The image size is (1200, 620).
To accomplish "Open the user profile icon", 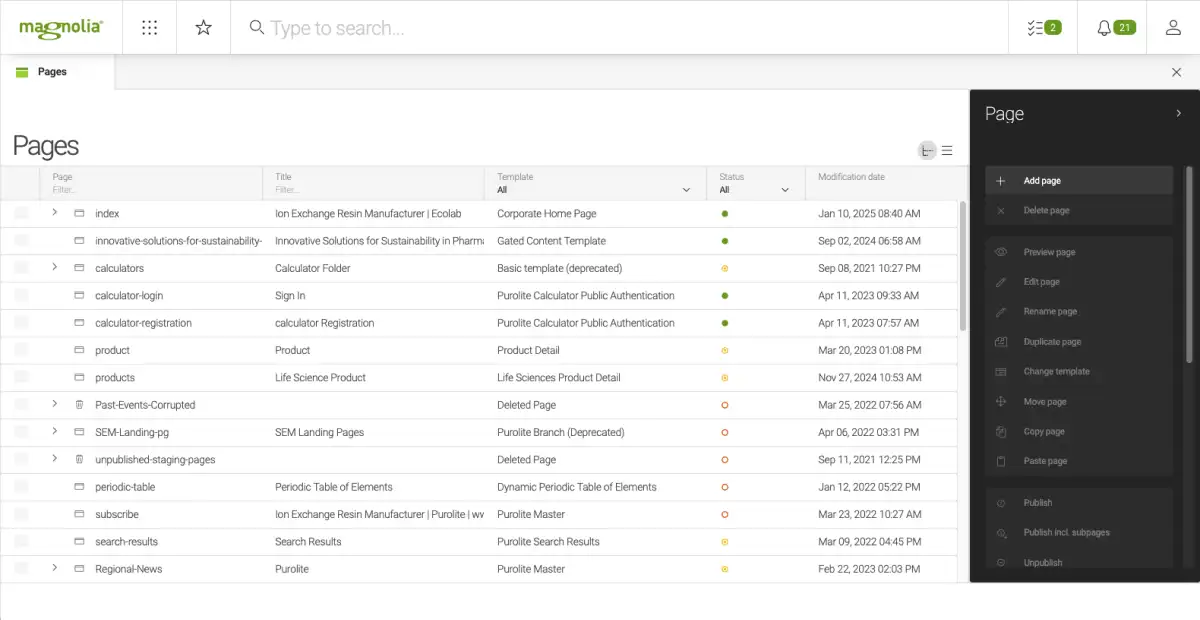I will [1174, 28].
